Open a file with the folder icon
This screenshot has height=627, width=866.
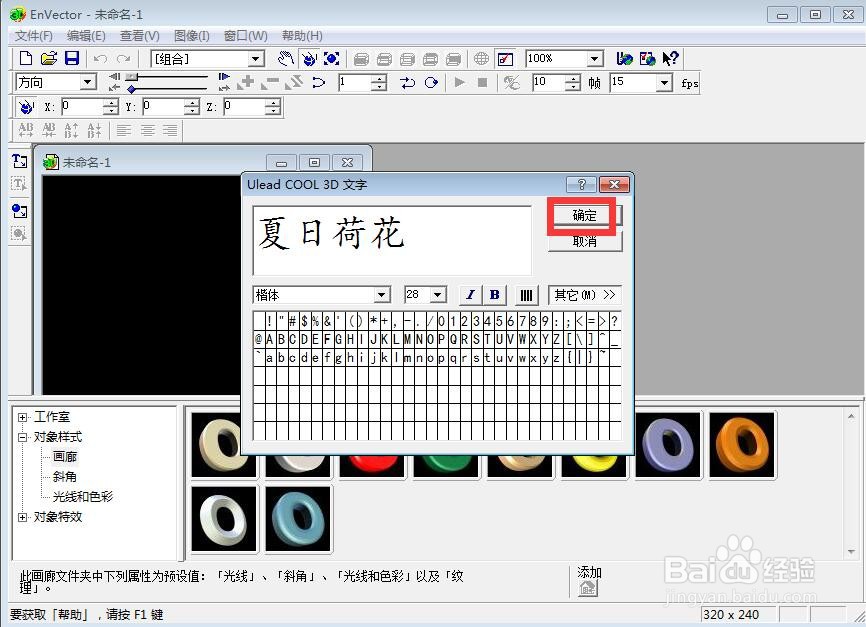(49, 59)
